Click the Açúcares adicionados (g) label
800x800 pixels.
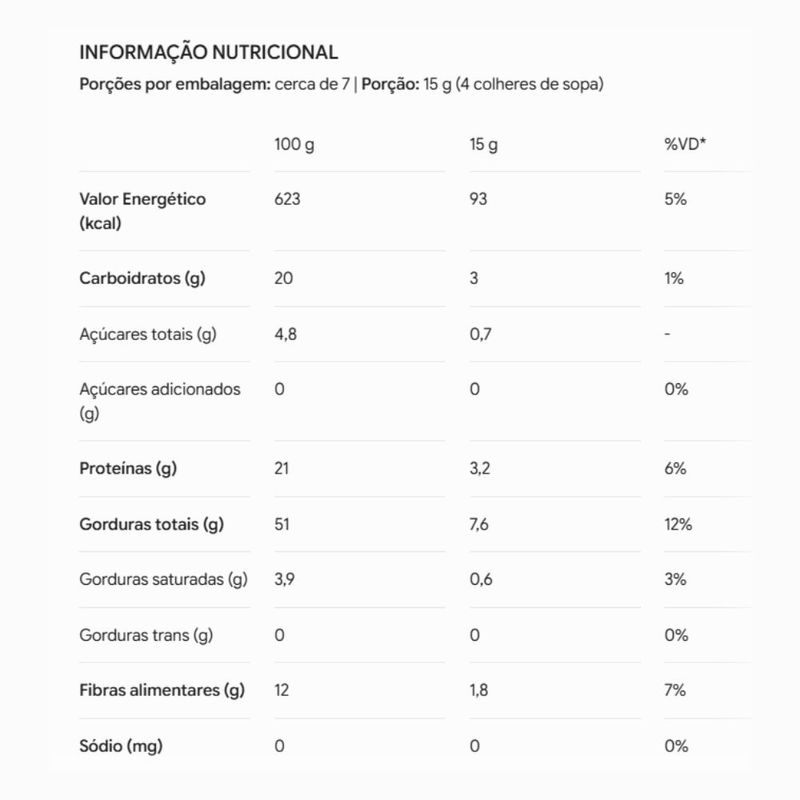pos(160,401)
